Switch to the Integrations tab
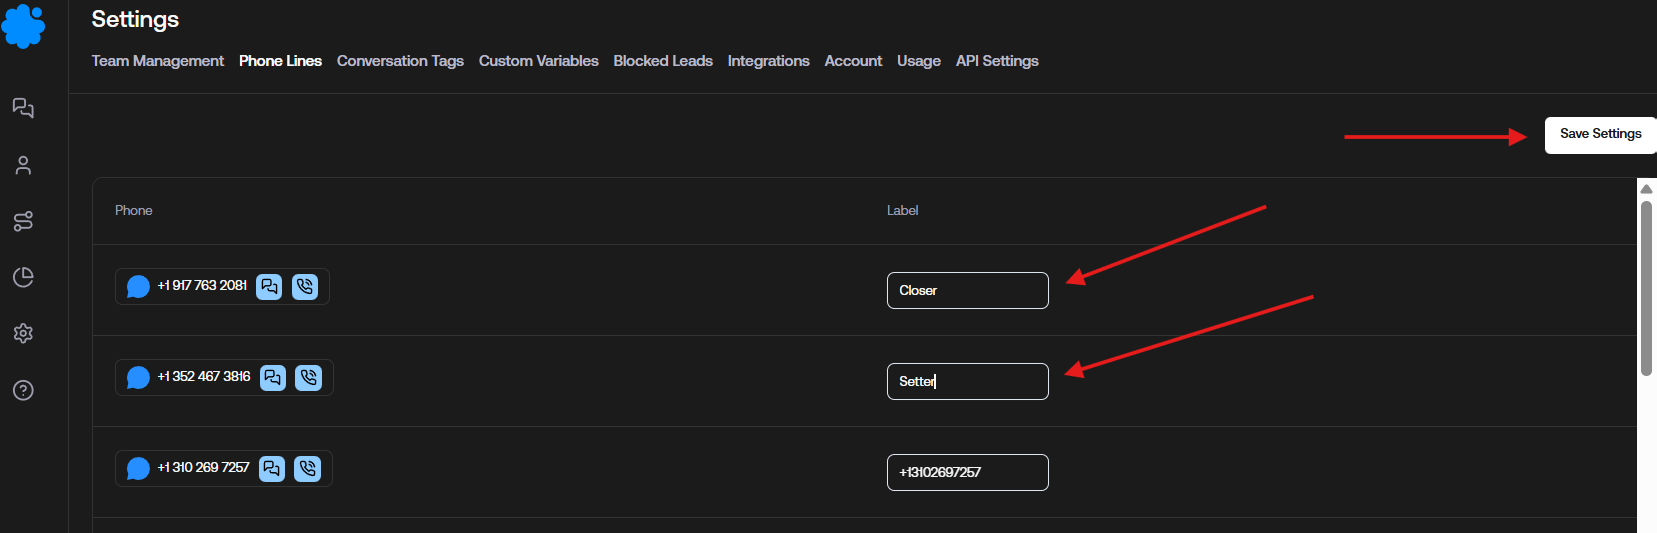 (768, 61)
